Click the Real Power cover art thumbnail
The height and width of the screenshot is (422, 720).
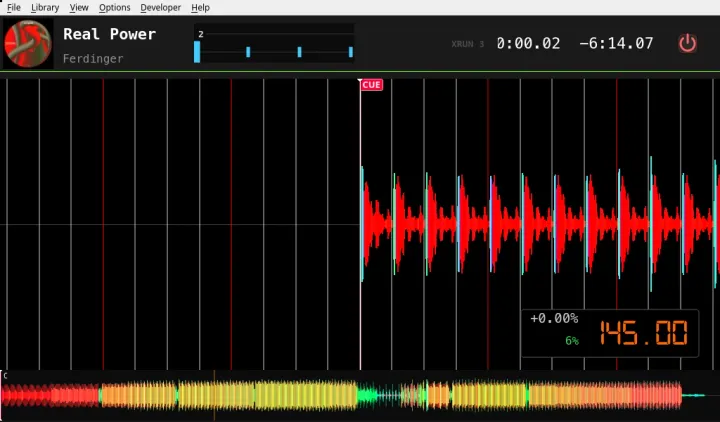click(x=28, y=44)
